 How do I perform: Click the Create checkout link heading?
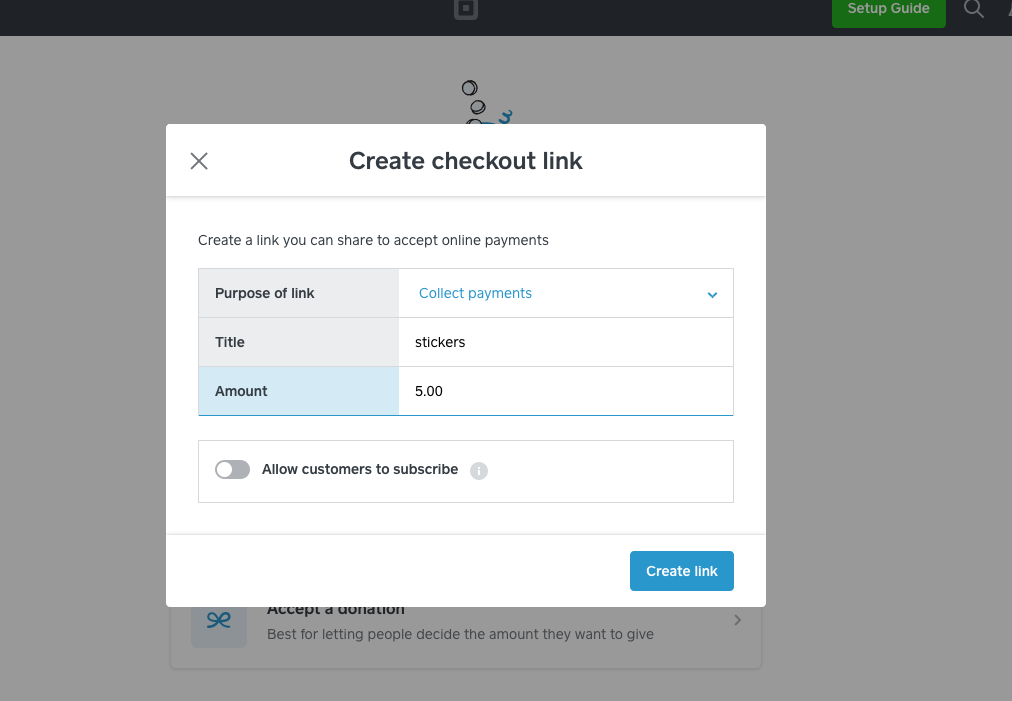click(466, 161)
